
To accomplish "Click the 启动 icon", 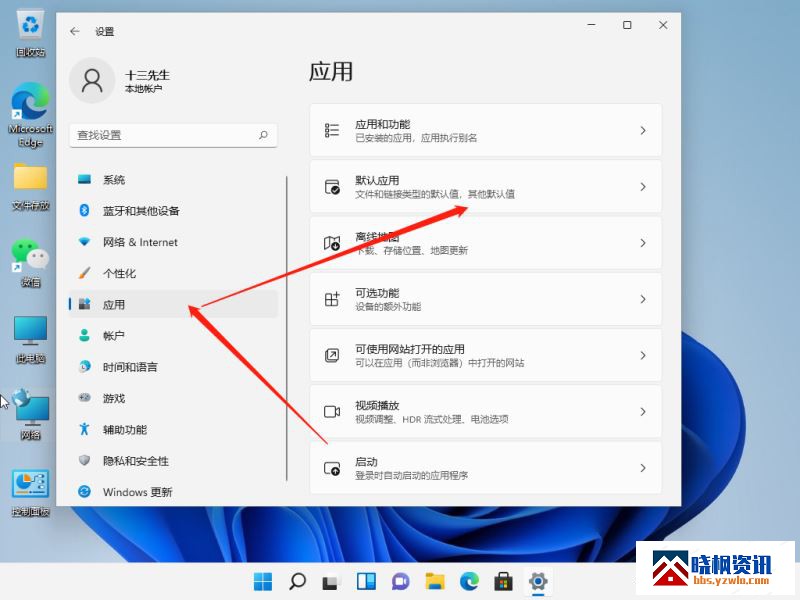I will click(332, 468).
